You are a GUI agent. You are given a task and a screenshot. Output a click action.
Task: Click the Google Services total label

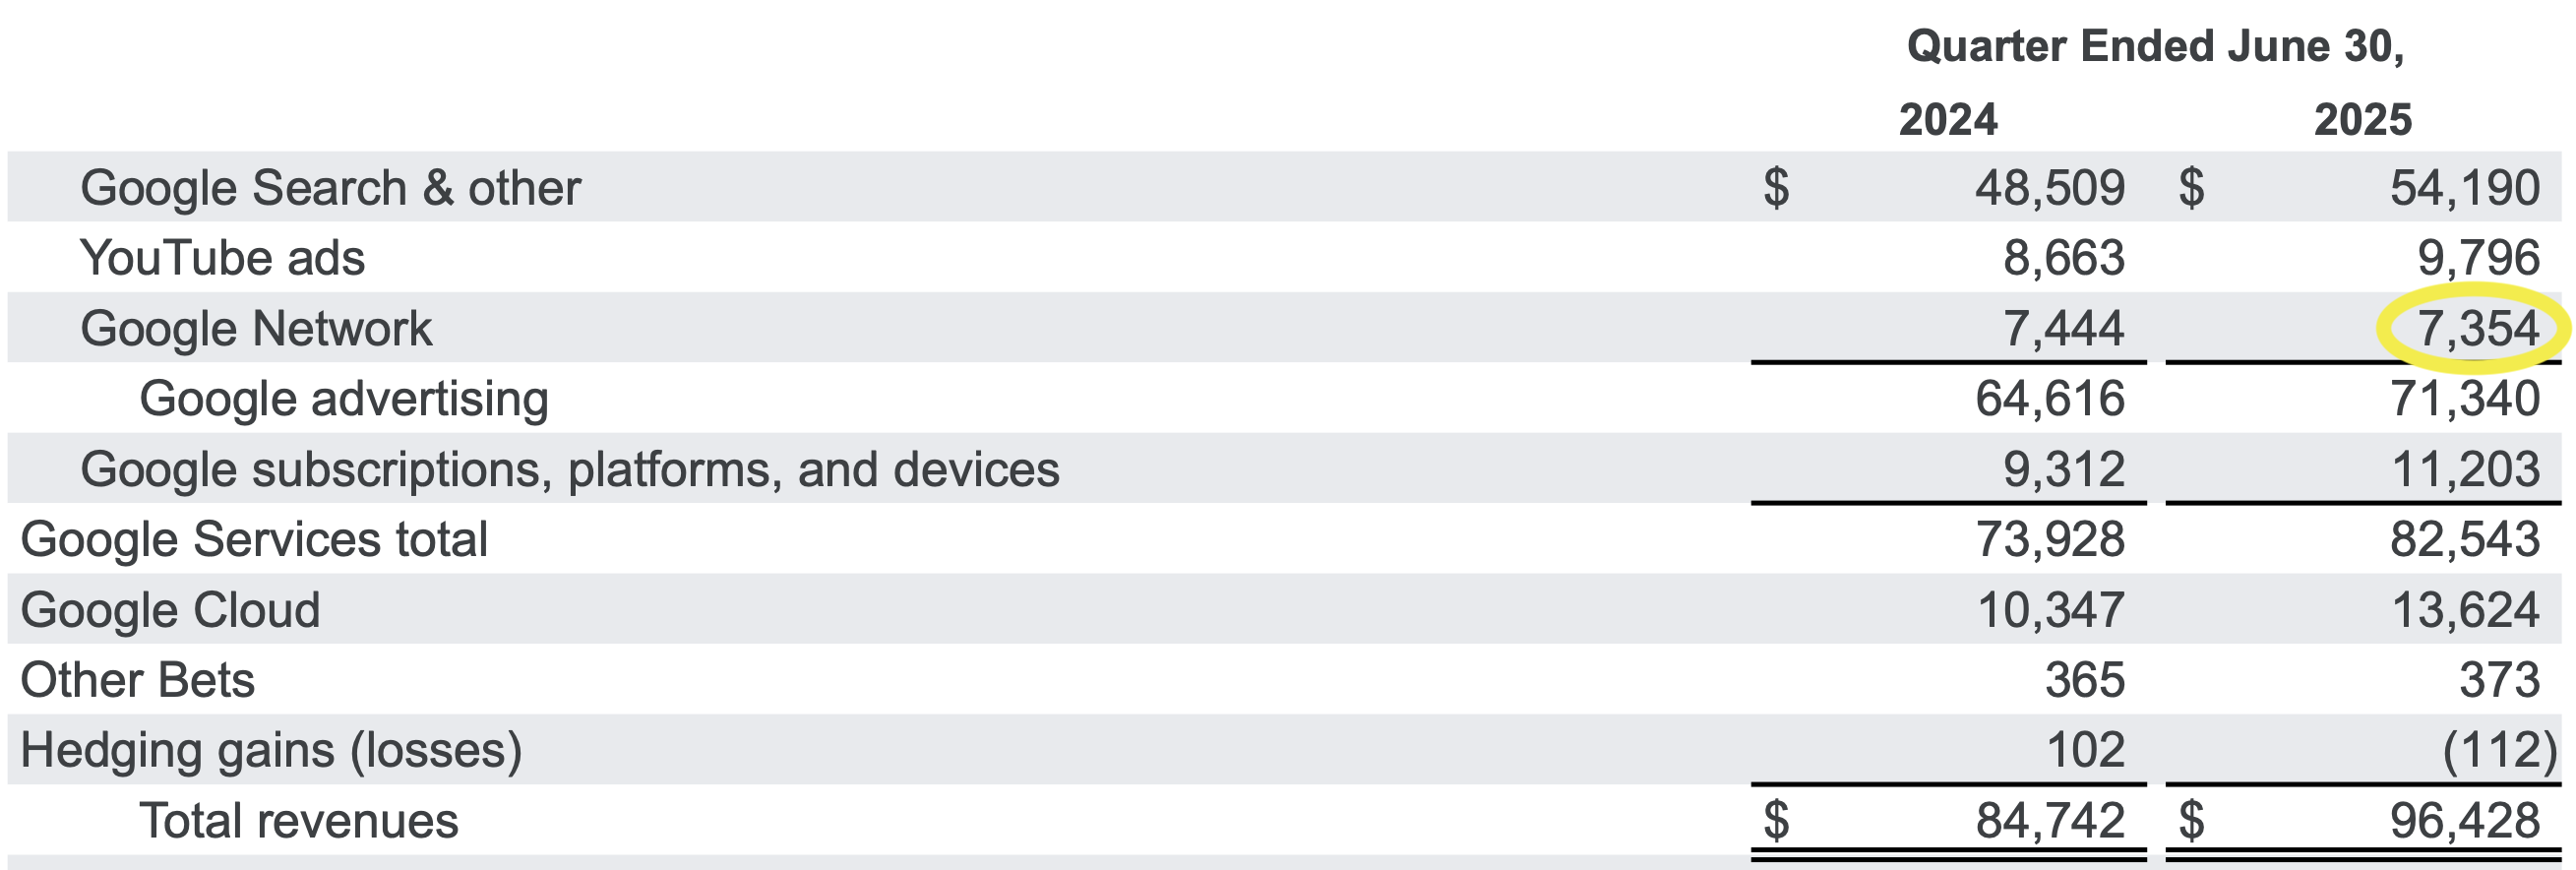254,540
